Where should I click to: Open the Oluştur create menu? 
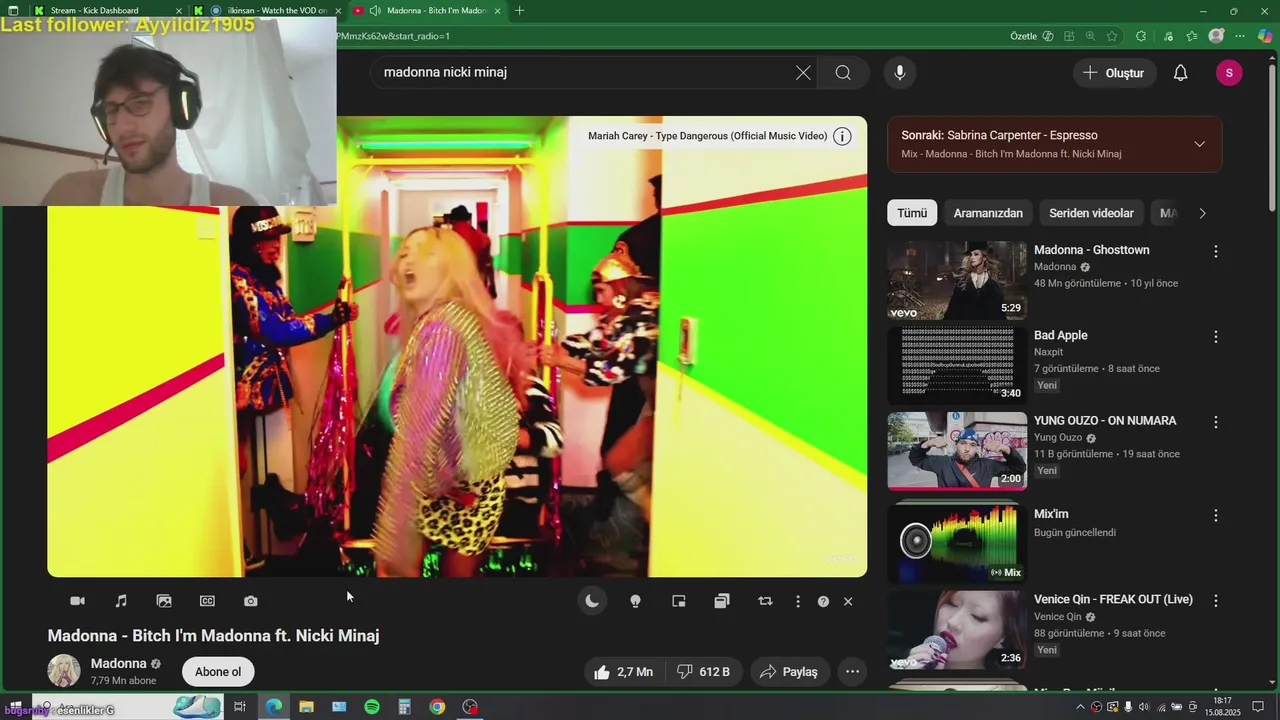click(1114, 73)
